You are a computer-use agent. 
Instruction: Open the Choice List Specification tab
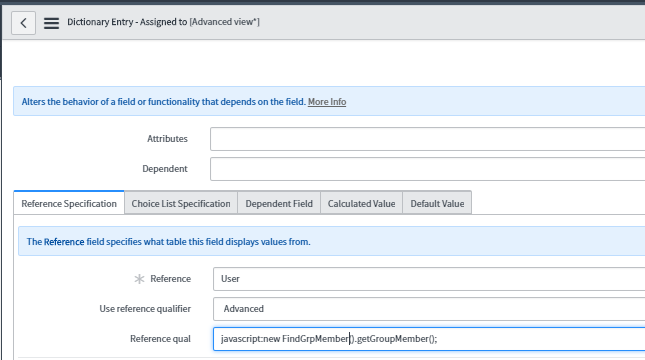point(181,203)
